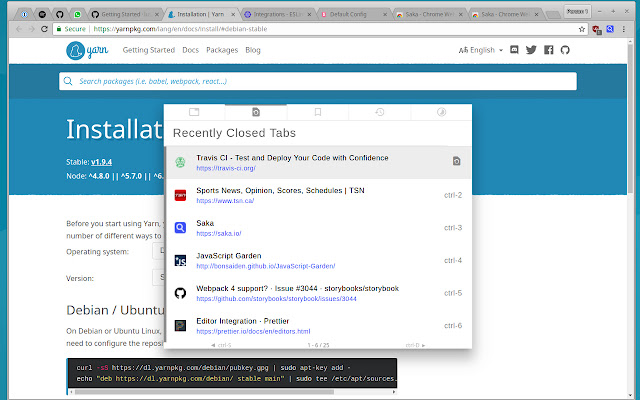Click the GitHub favicon beside Webpack 4 support
This screenshot has width=640, height=400.
[x=180, y=293]
